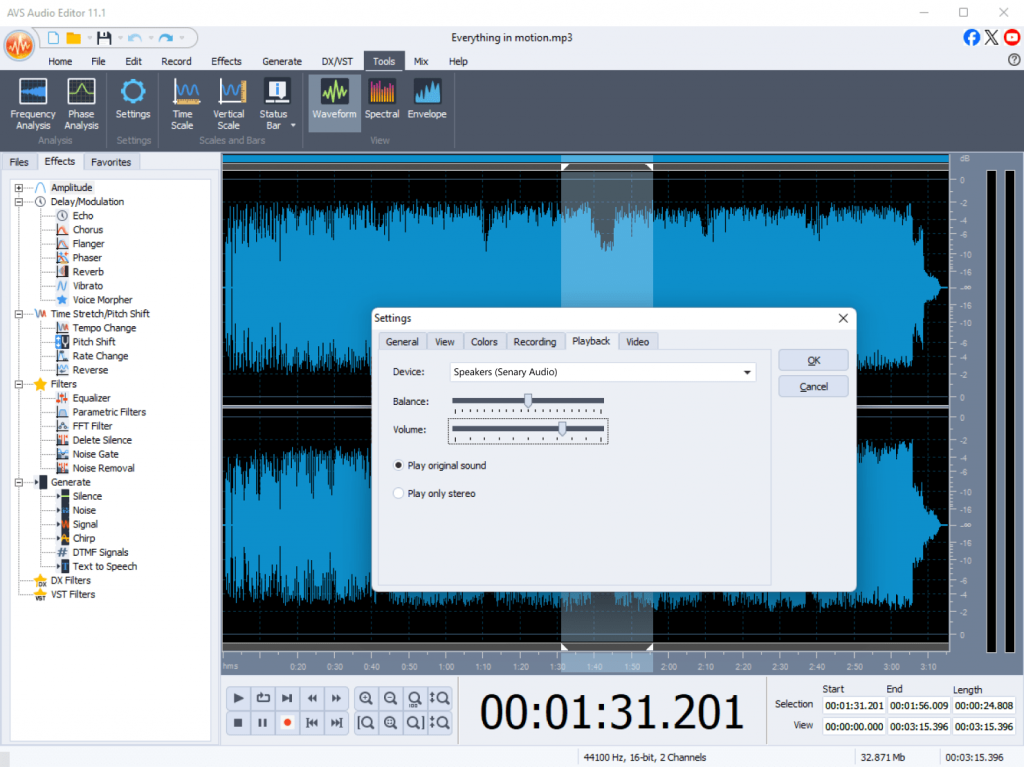Select the Play only stereo option
Viewport: 1024px width, 767px height.
399,494
